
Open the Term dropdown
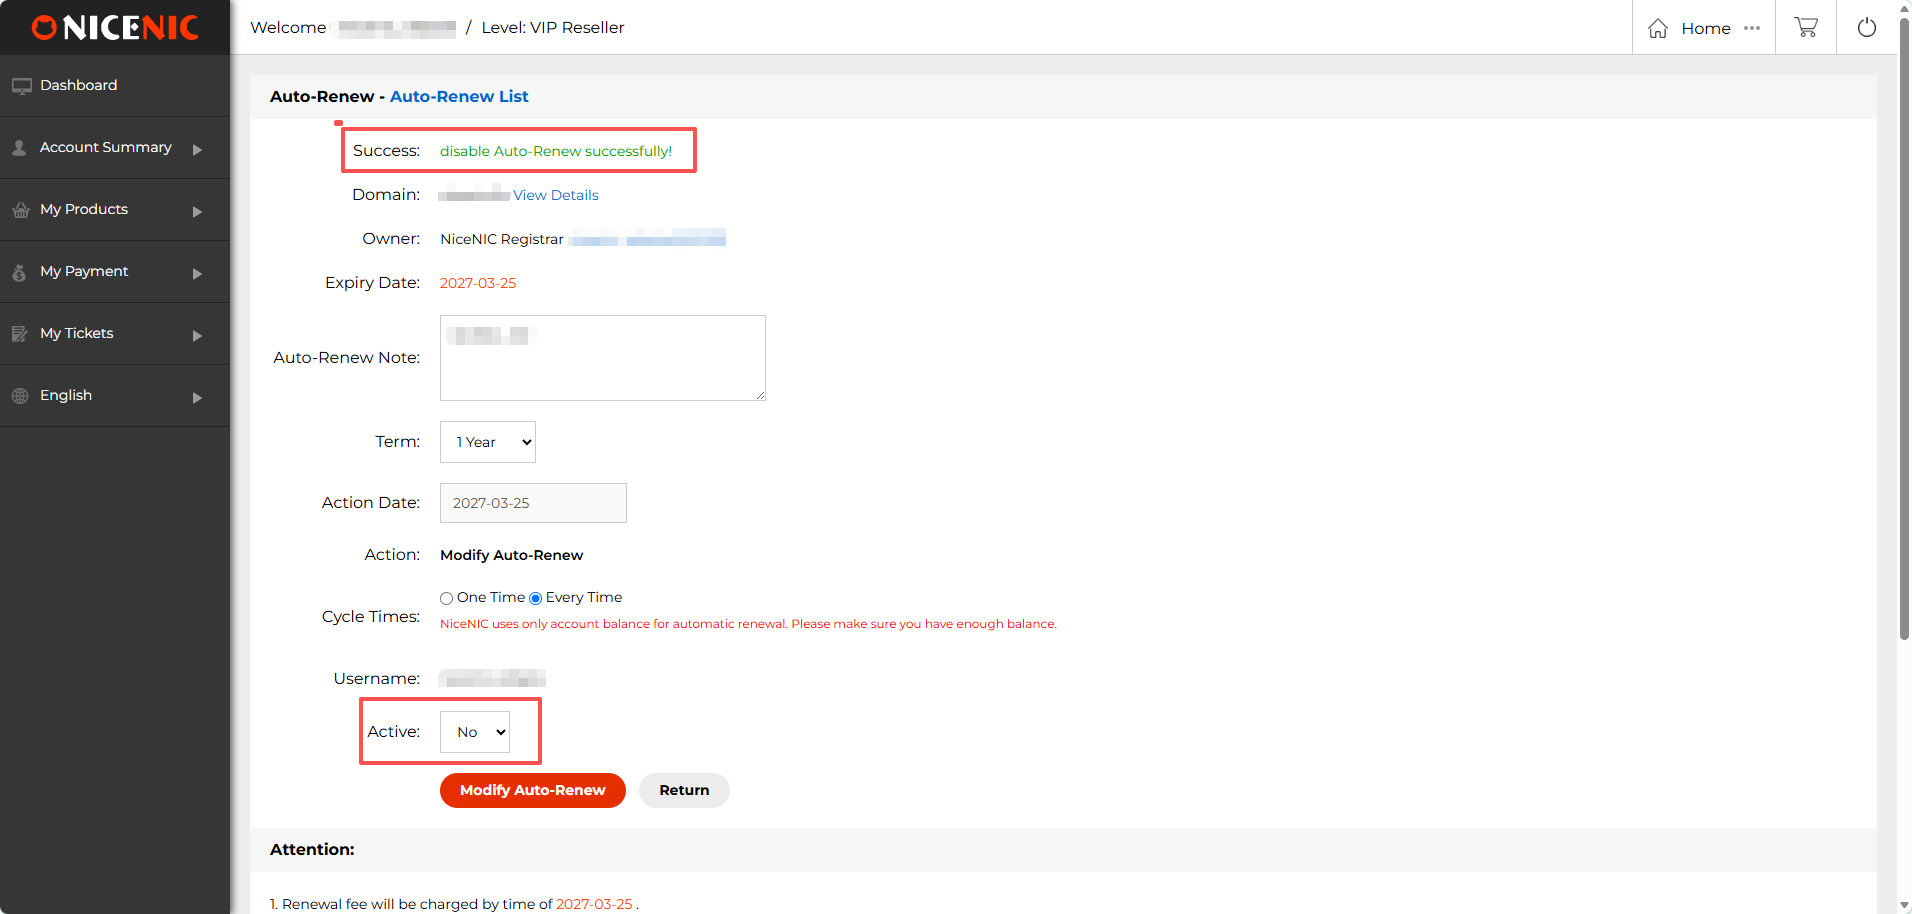tap(488, 442)
